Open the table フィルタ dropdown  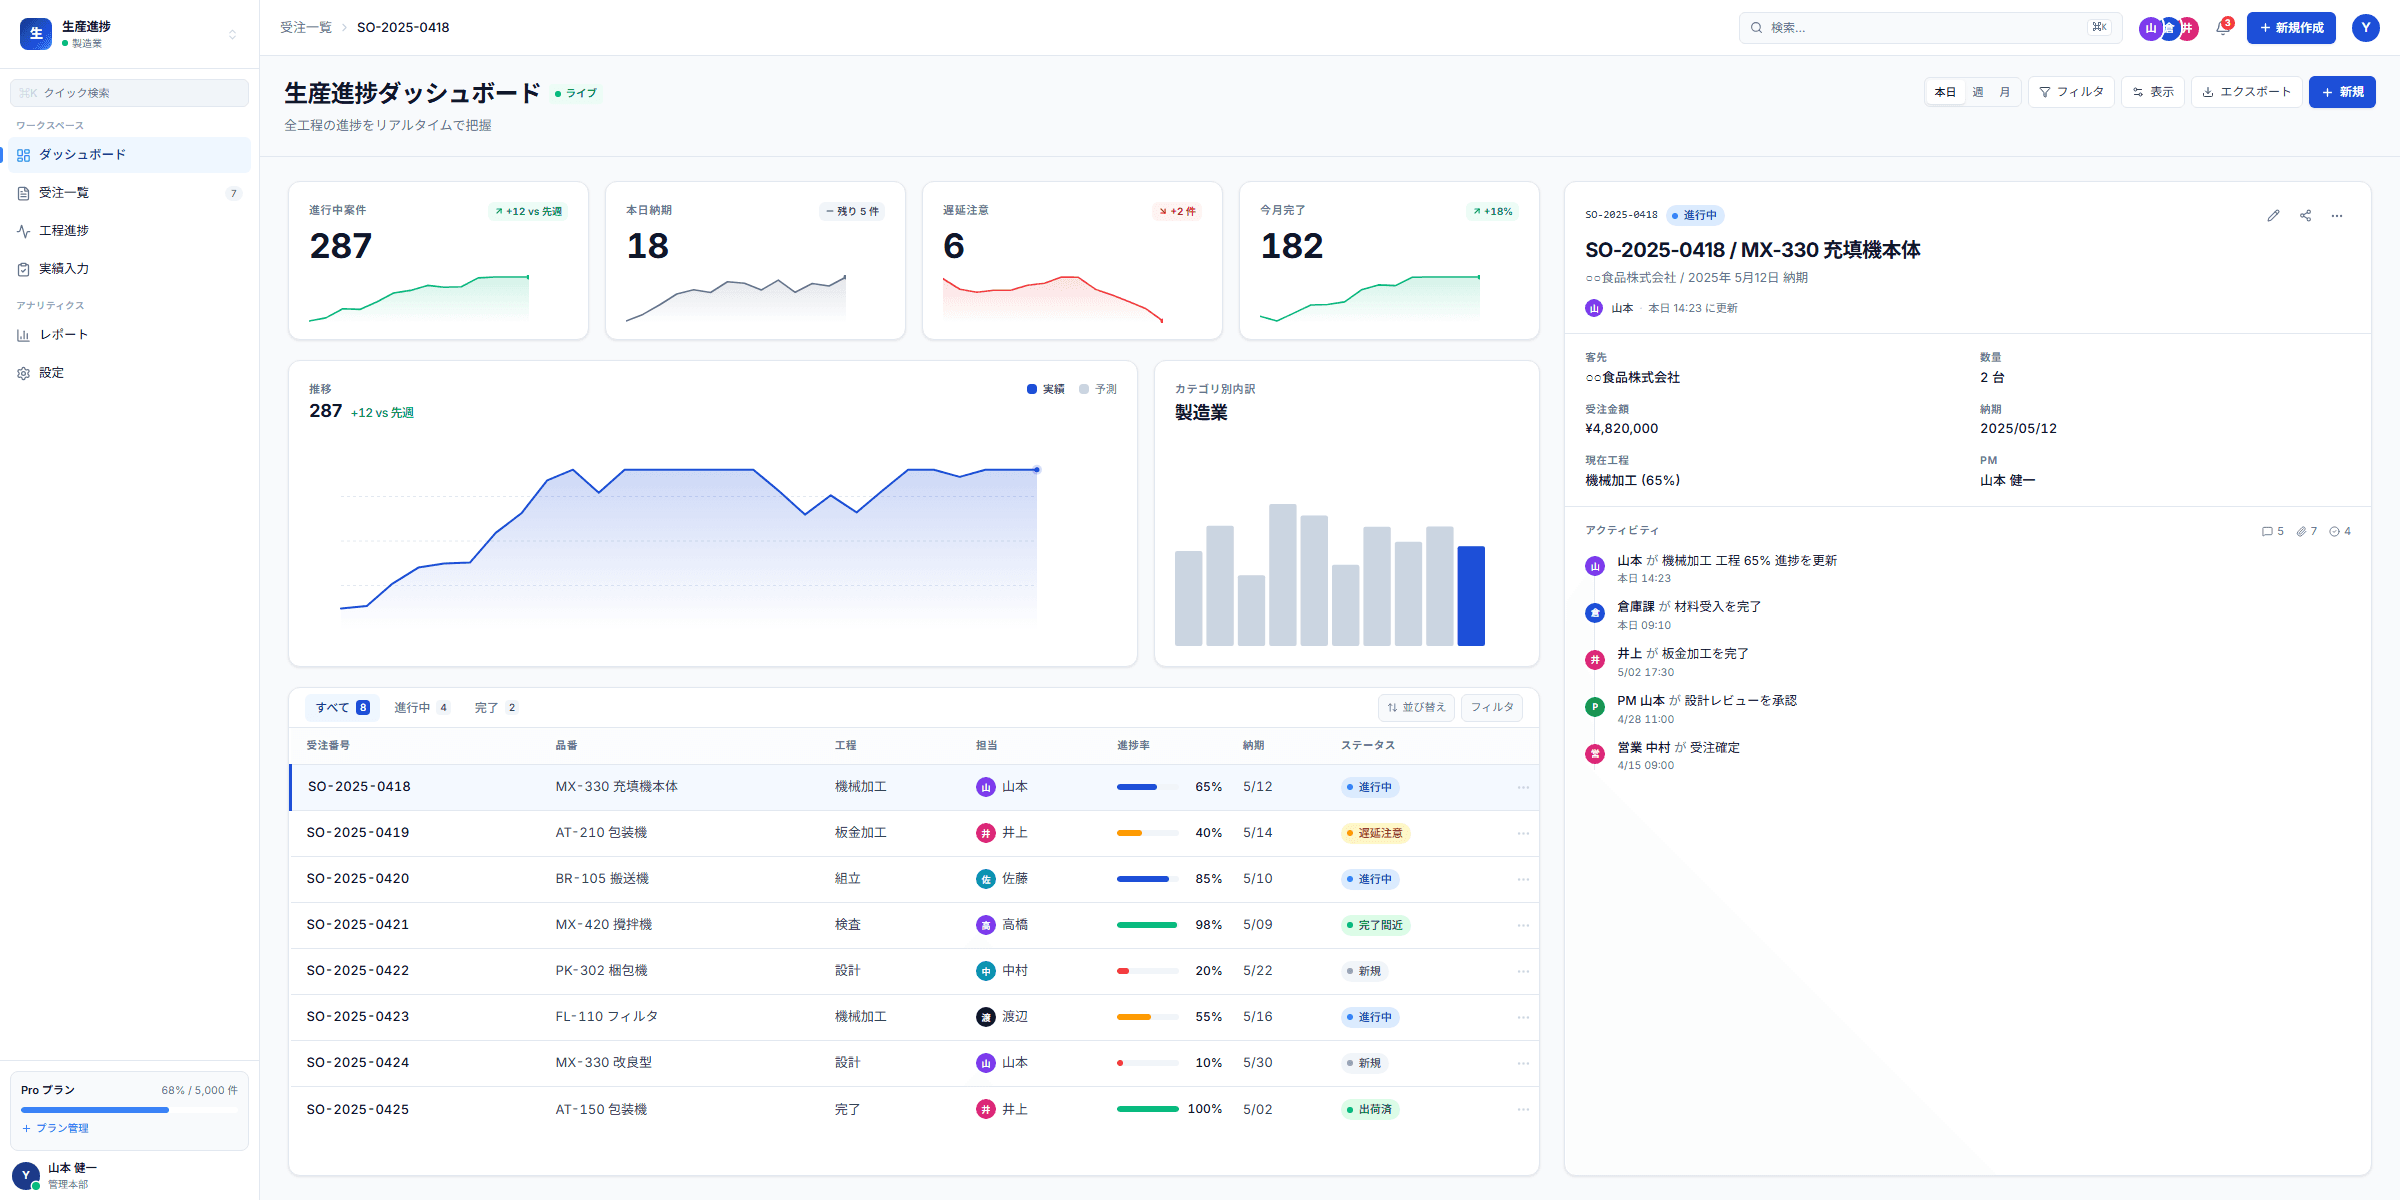click(1492, 708)
